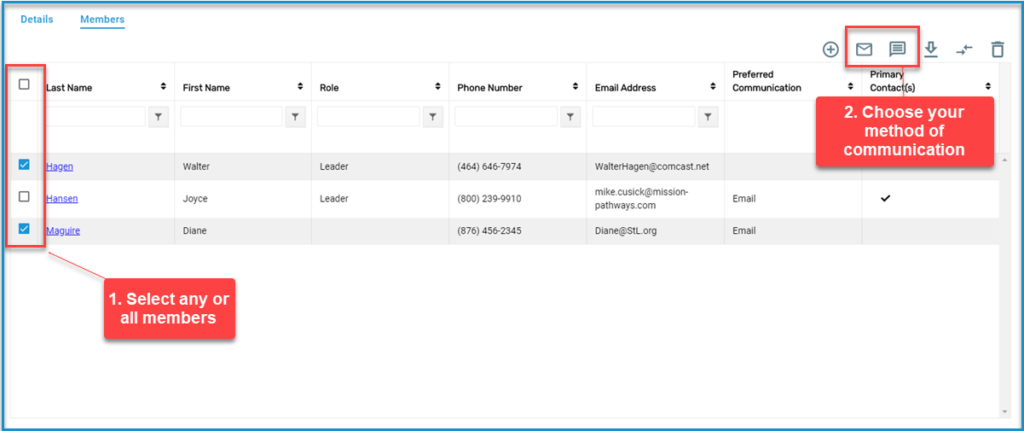Open the Maguire member link
Viewport: 1024px width, 431px height.
(63, 231)
